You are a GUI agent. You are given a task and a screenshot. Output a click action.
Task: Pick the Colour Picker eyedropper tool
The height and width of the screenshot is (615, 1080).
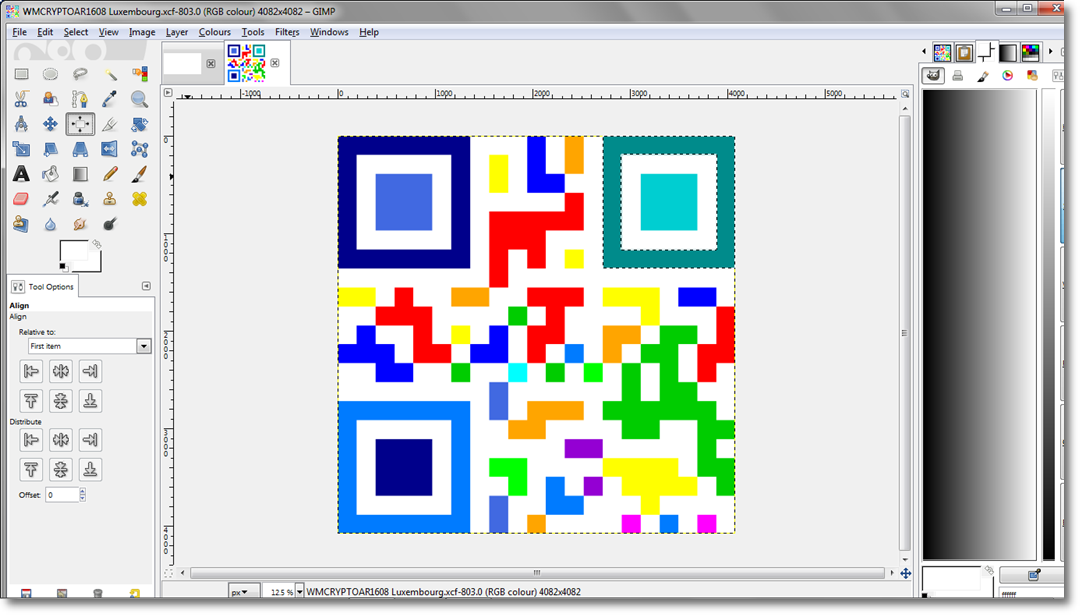(x=110, y=99)
